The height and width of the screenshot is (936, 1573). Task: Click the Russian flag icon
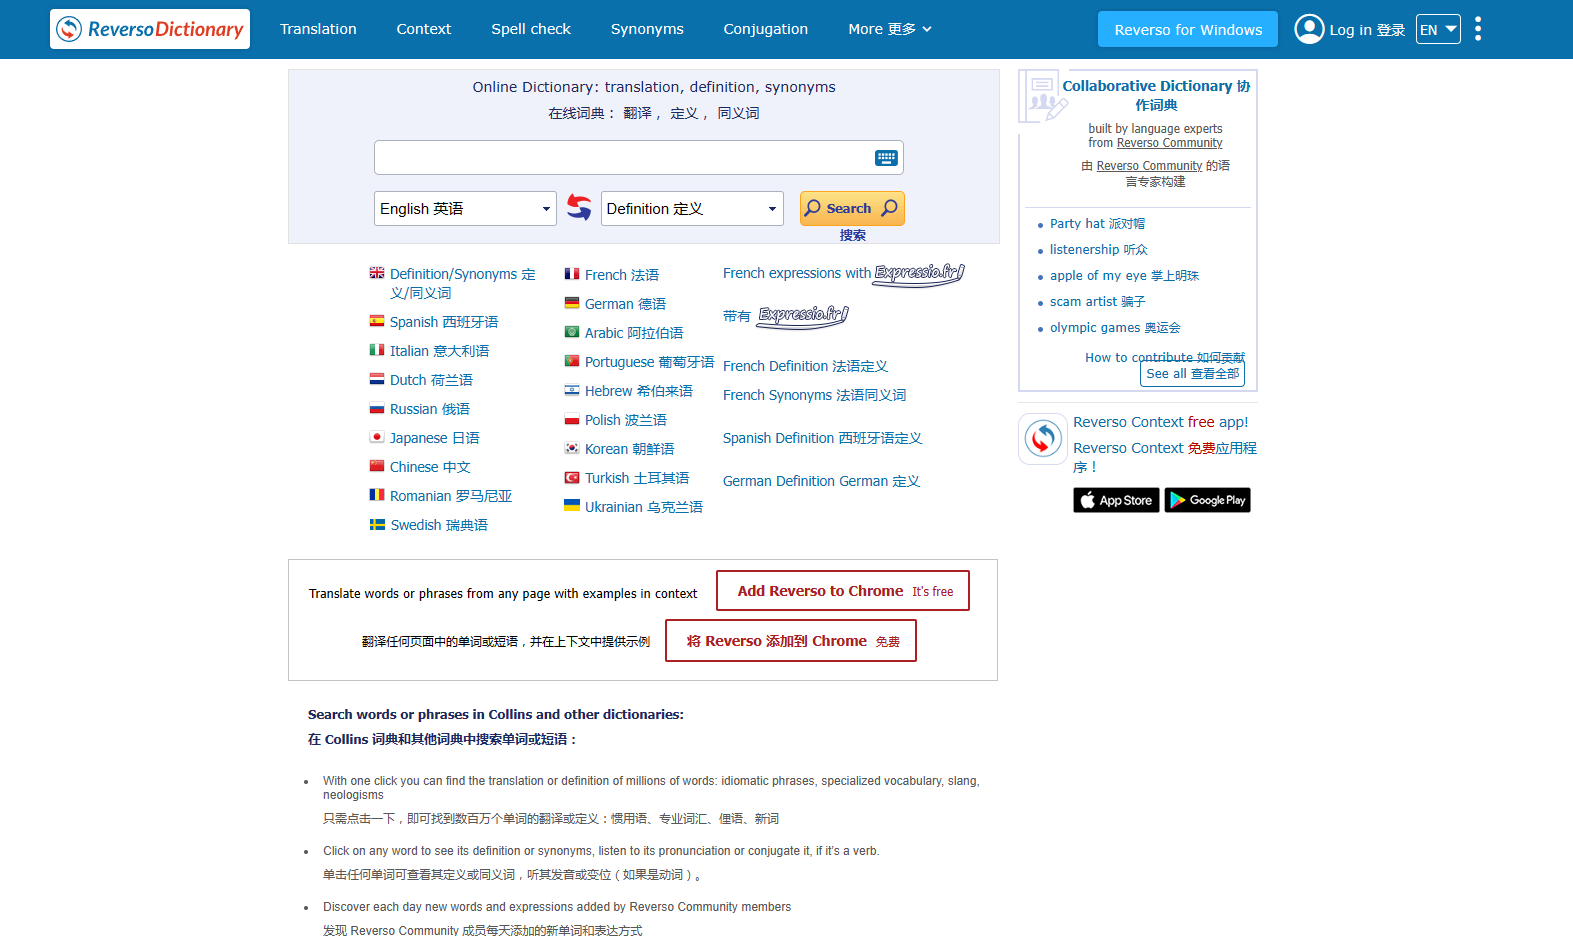(377, 408)
